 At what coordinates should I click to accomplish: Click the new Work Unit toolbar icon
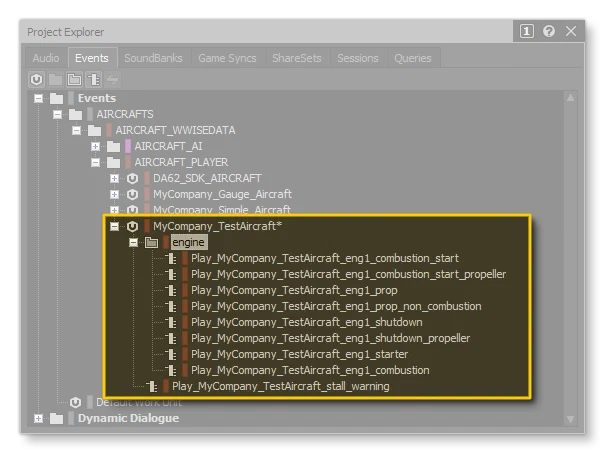click(37, 80)
